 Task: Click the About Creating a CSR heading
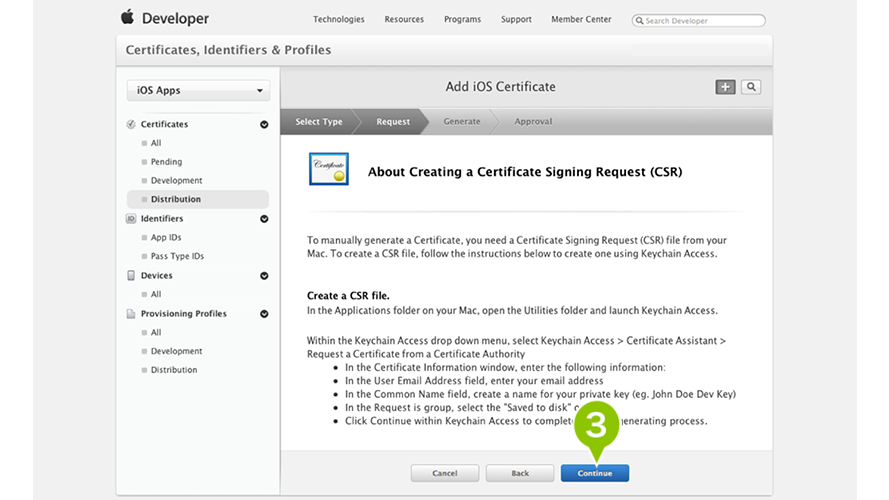525,172
